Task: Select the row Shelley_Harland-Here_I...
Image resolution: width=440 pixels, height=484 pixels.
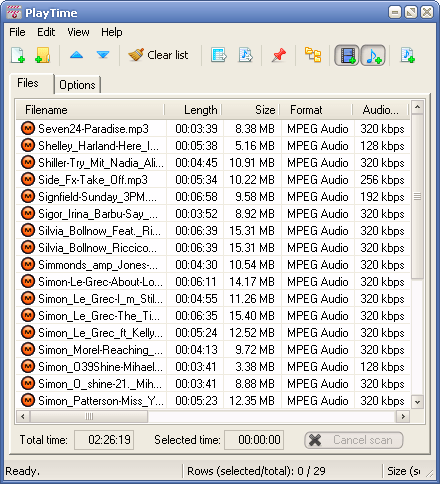Action: pyautogui.click(x=213, y=146)
